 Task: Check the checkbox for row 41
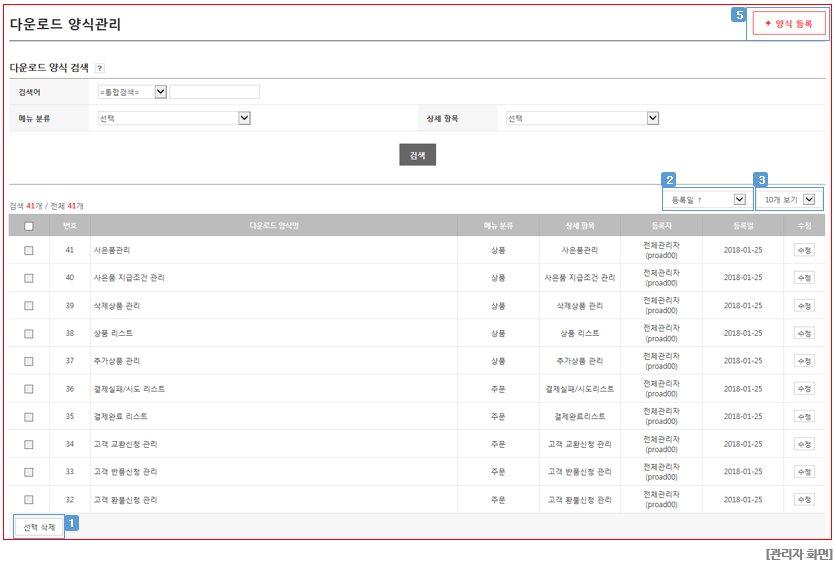[29, 251]
